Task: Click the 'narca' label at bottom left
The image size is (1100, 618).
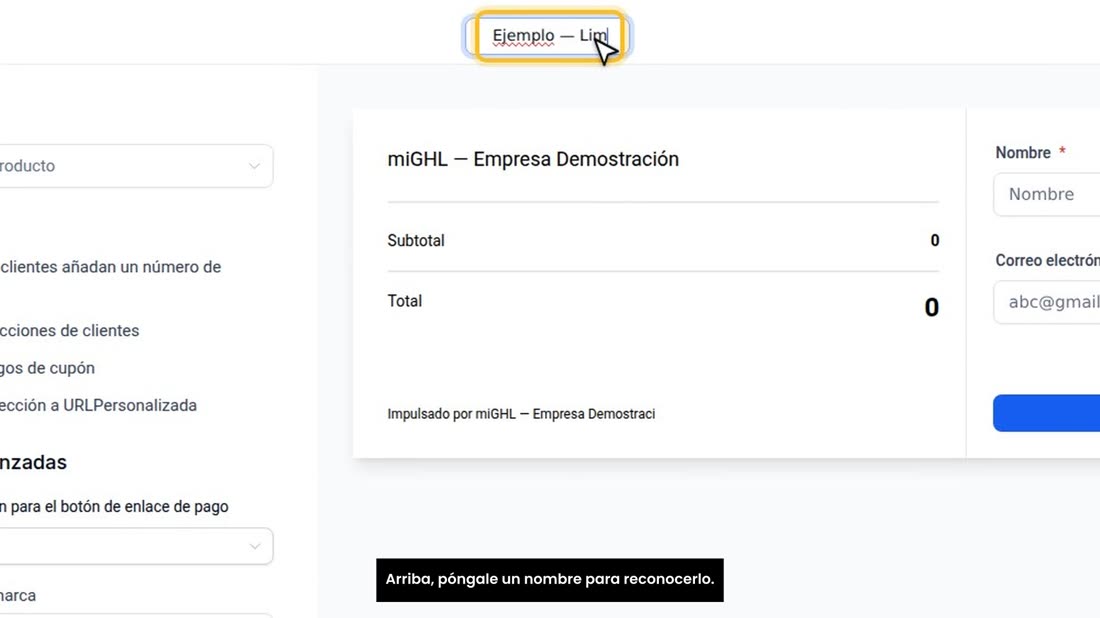Action: tap(18, 596)
